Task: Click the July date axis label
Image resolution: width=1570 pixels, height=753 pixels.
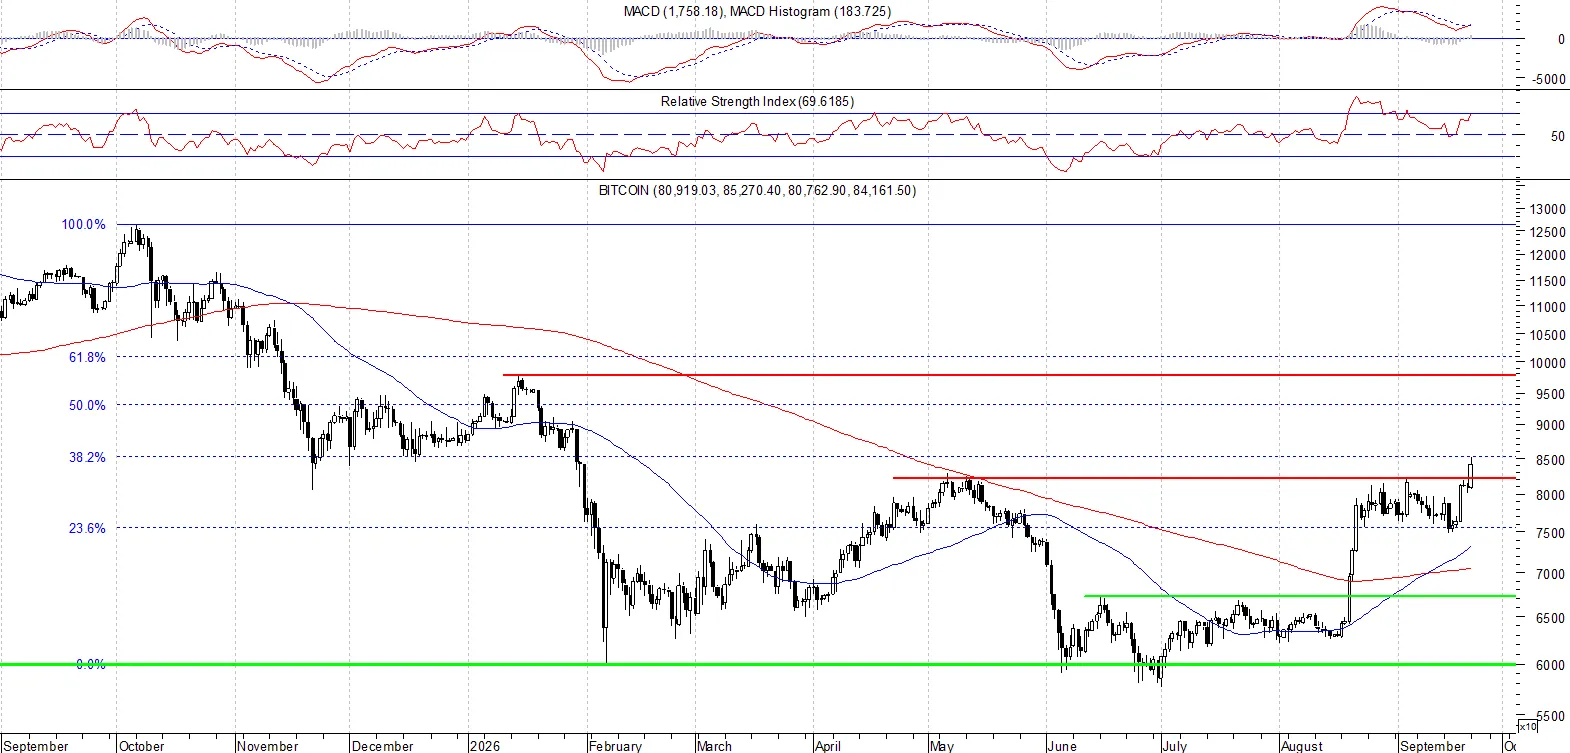Action: coord(1175,746)
